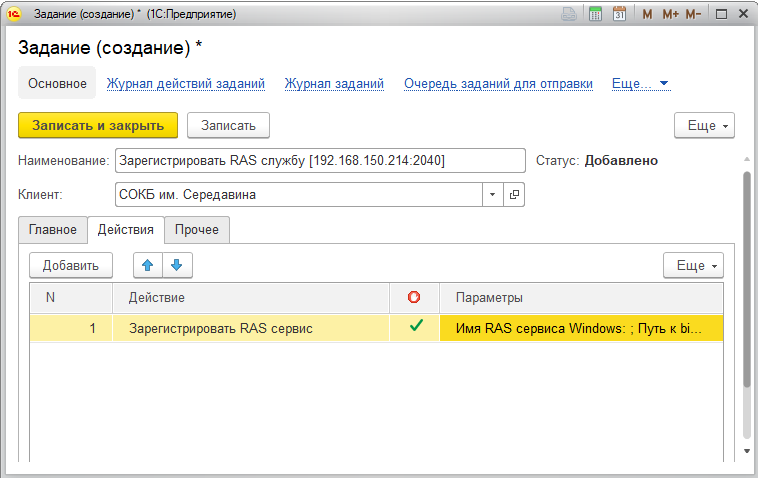Move action down with blue arrow
This screenshot has width=758, height=478.
(177, 265)
